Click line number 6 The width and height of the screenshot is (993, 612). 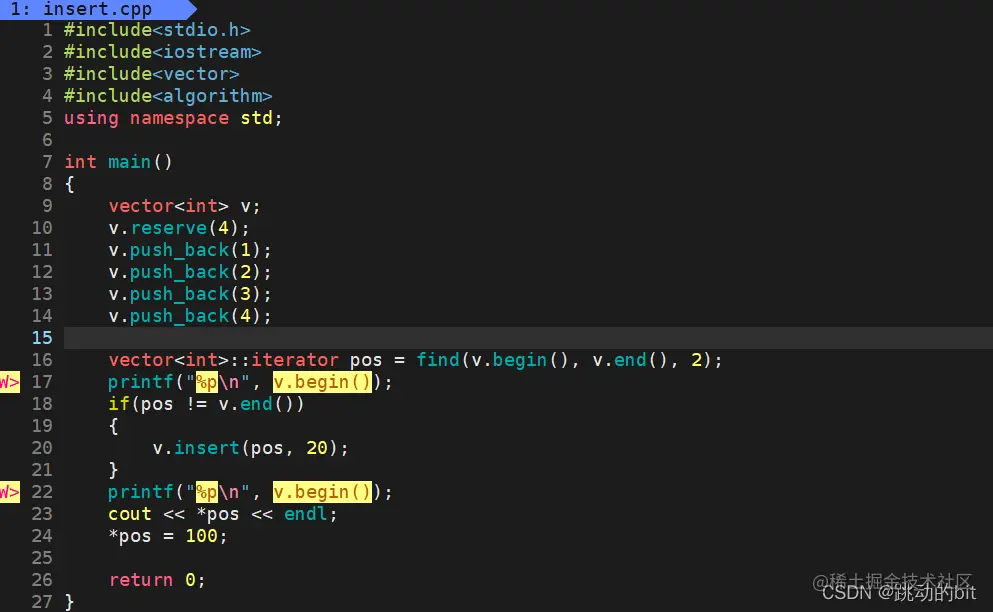[47, 140]
